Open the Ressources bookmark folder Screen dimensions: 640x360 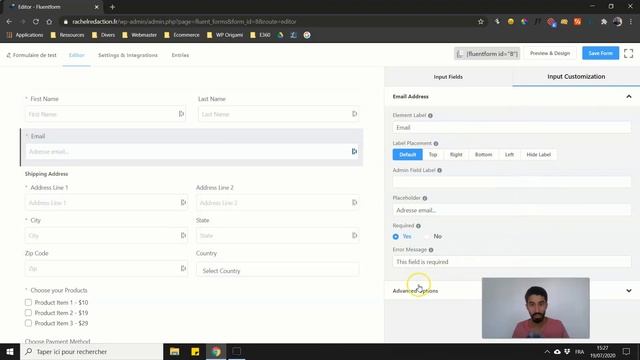click(67, 35)
